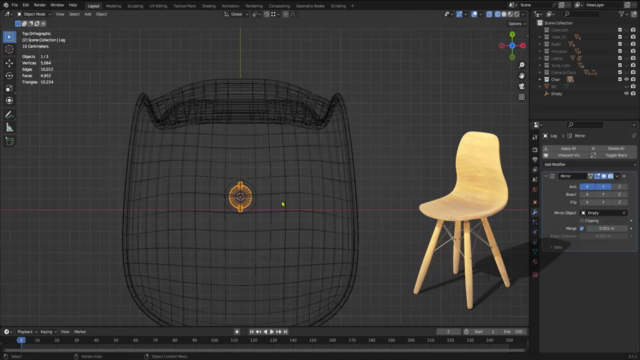The width and height of the screenshot is (640, 360).
Task: Hide the Chair collection with eye icon
Action: pyautogui.click(x=627, y=80)
